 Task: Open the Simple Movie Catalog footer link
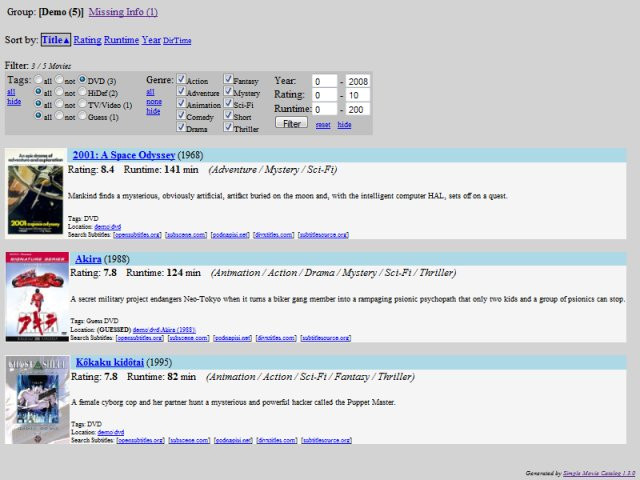[599, 473]
